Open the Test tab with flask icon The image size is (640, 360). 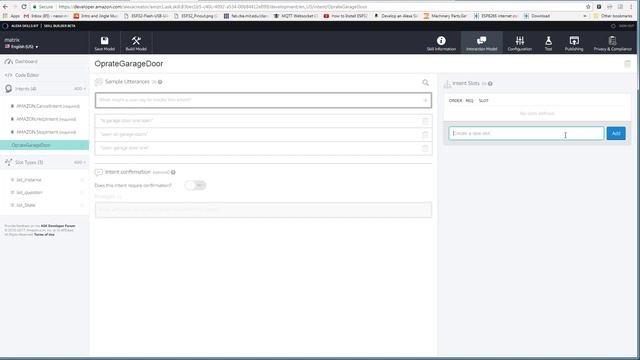pyautogui.click(x=548, y=43)
